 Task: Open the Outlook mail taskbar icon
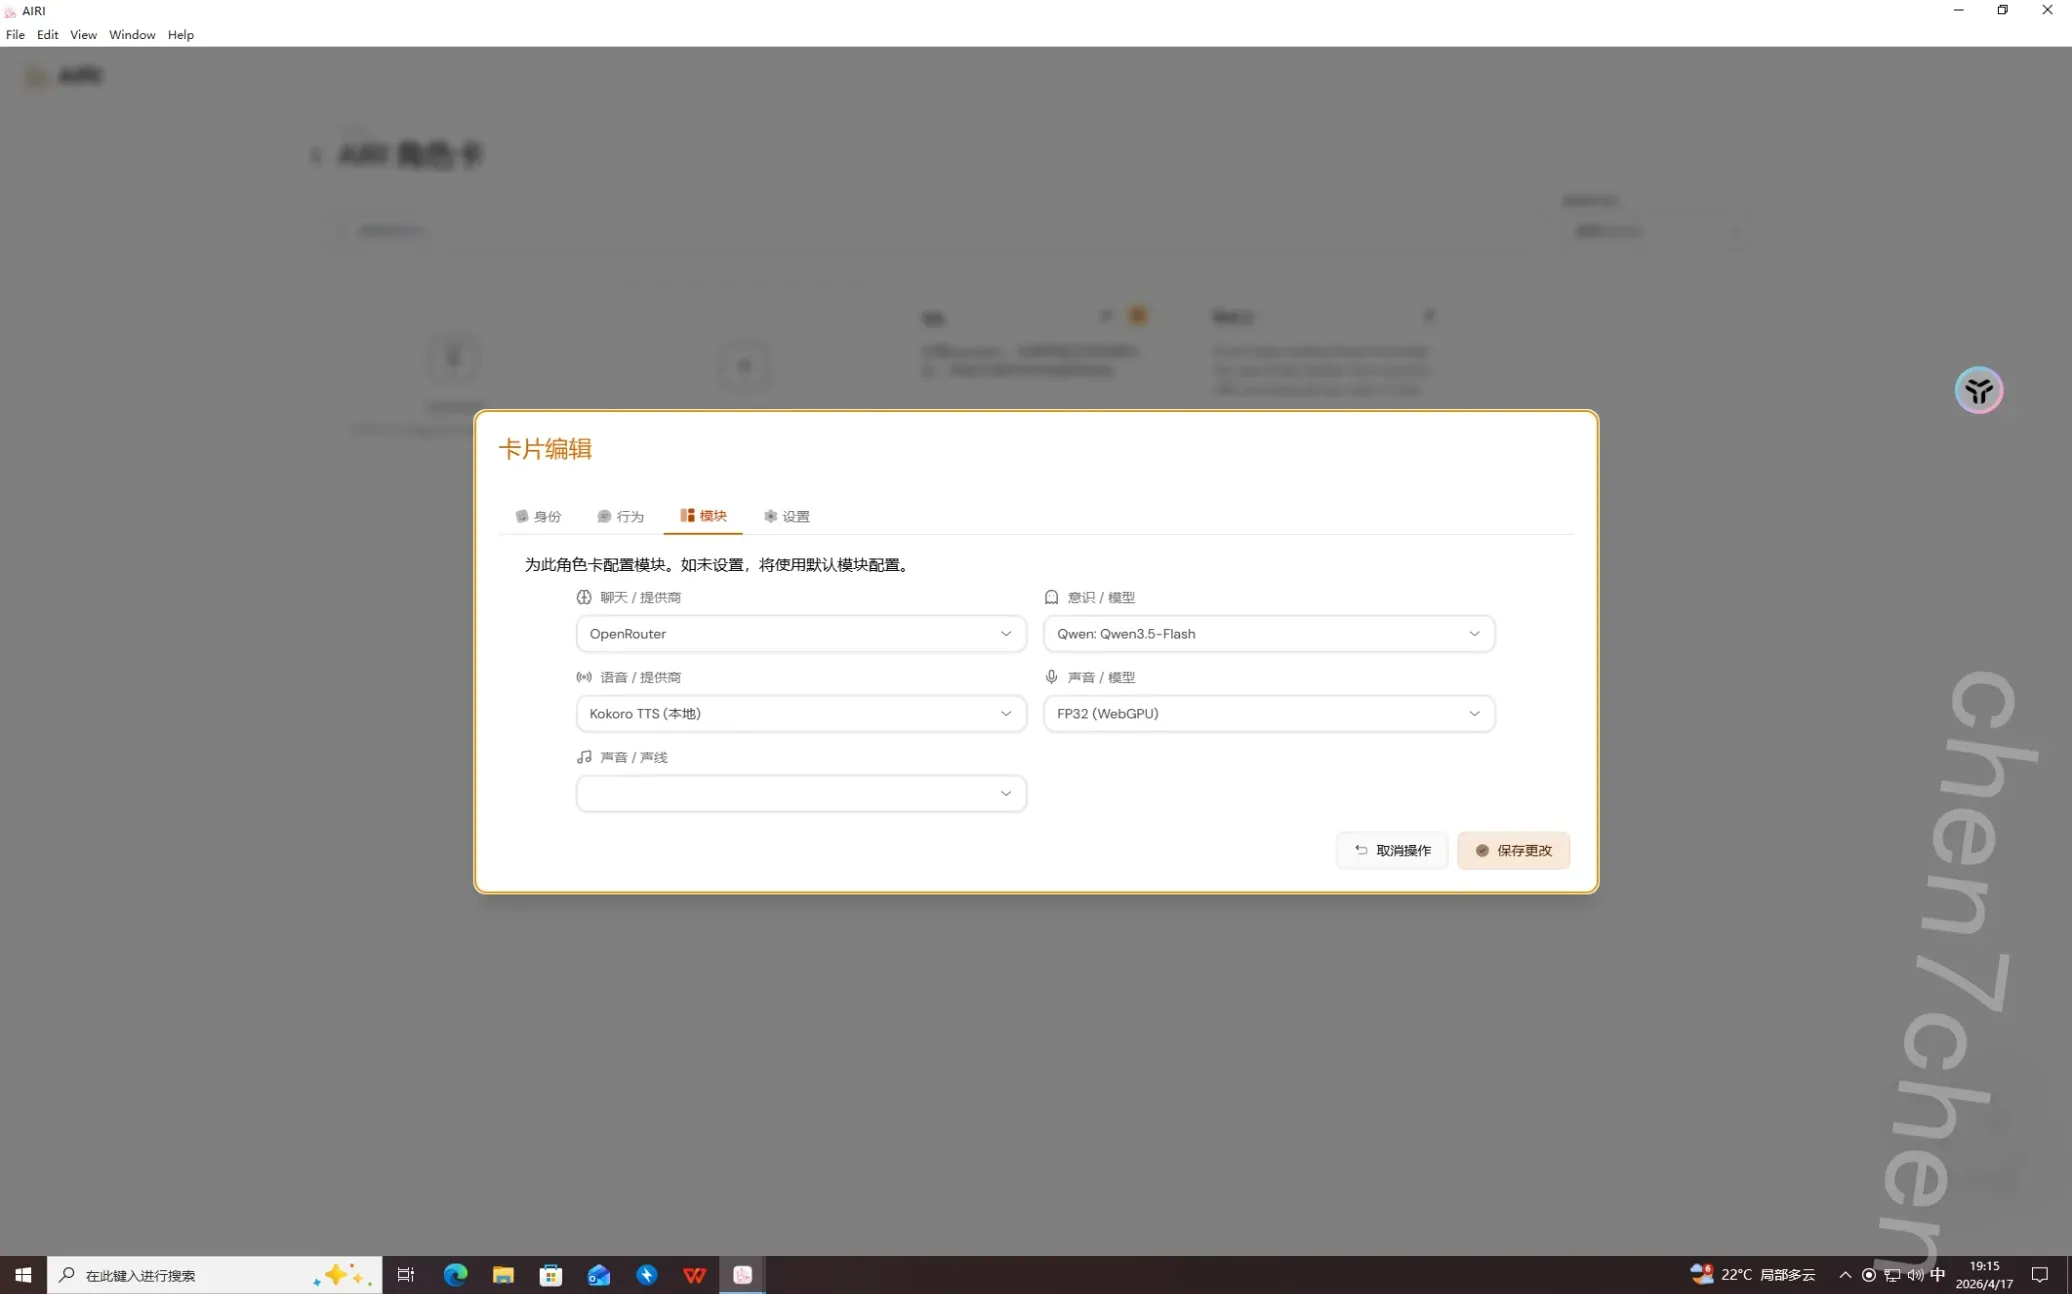point(598,1274)
